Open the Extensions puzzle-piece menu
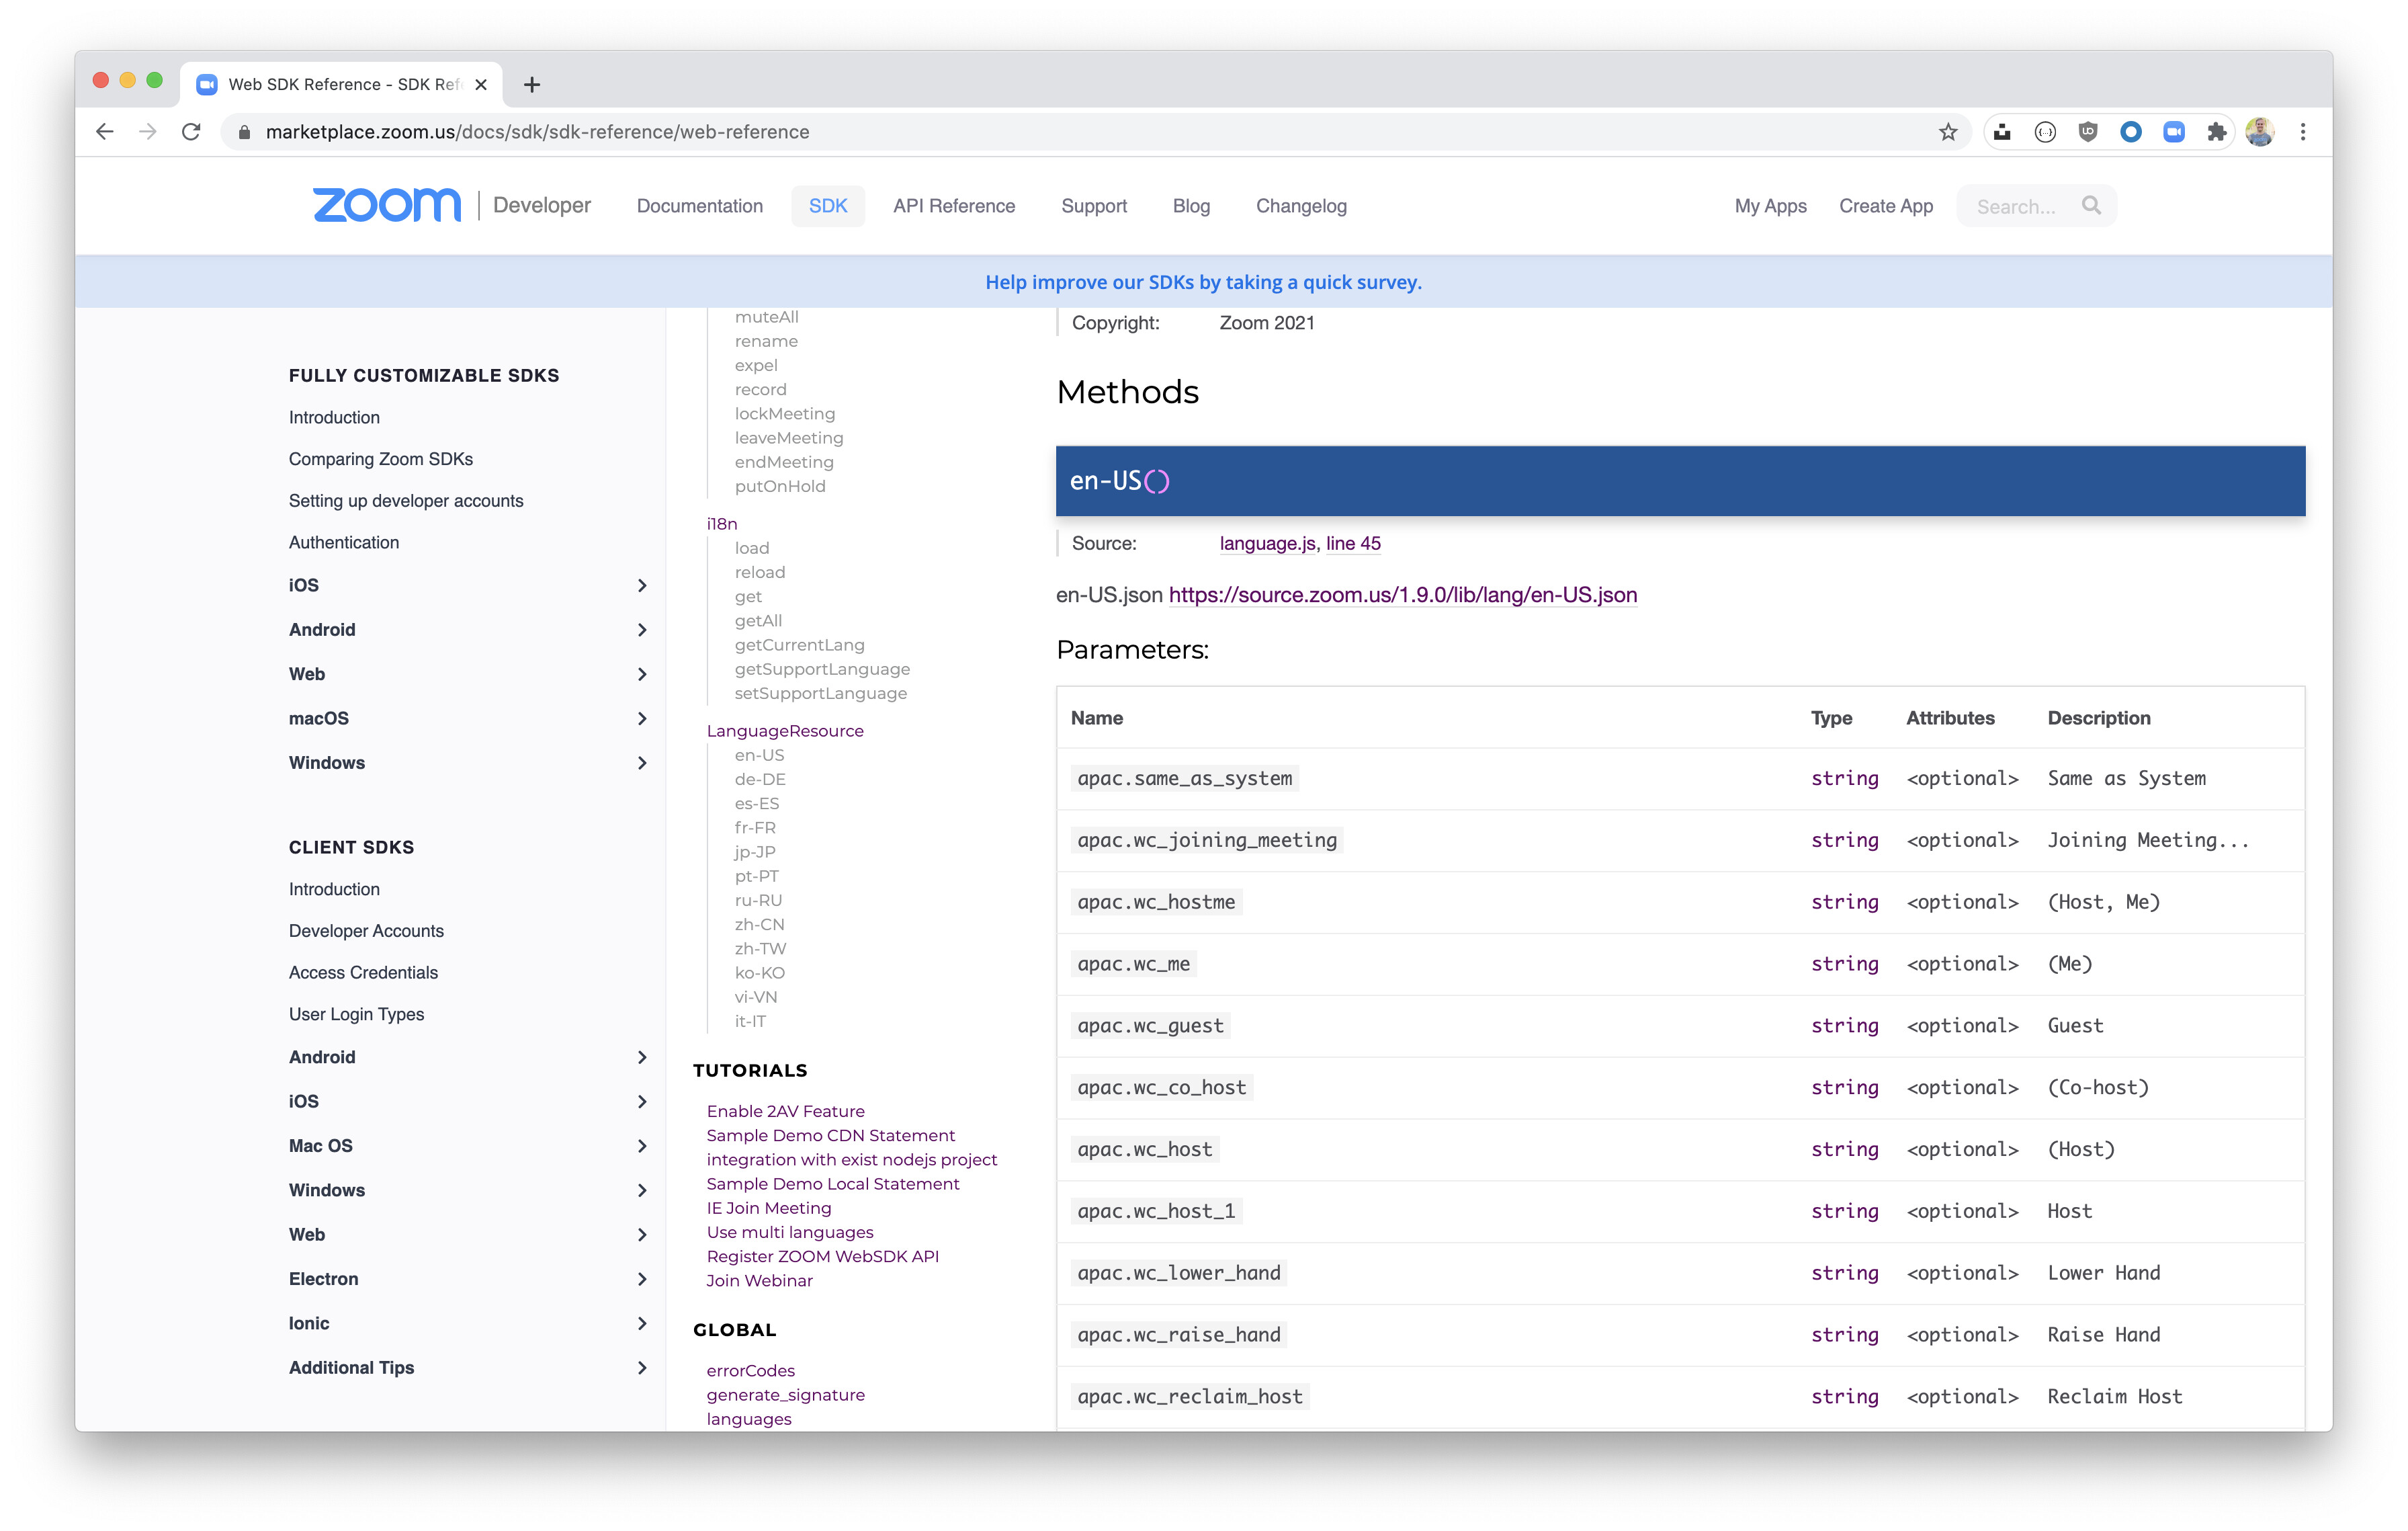Image resolution: width=2408 pixels, height=1531 pixels. coord(2217,132)
